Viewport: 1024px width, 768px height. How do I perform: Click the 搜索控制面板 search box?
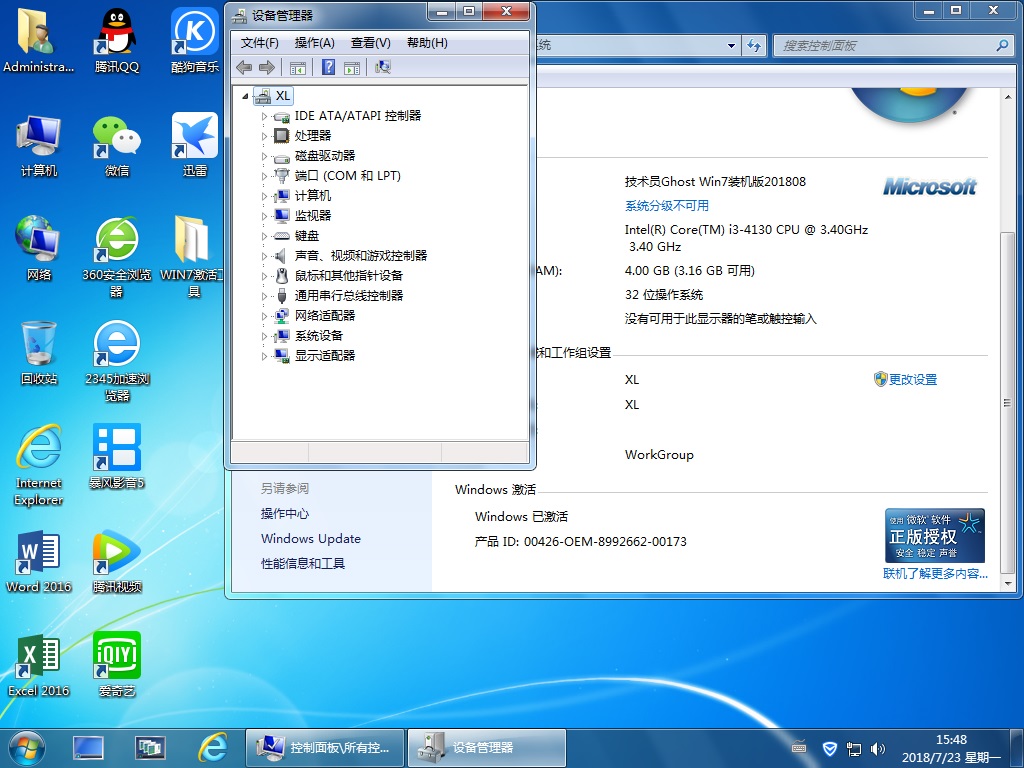coord(886,46)
